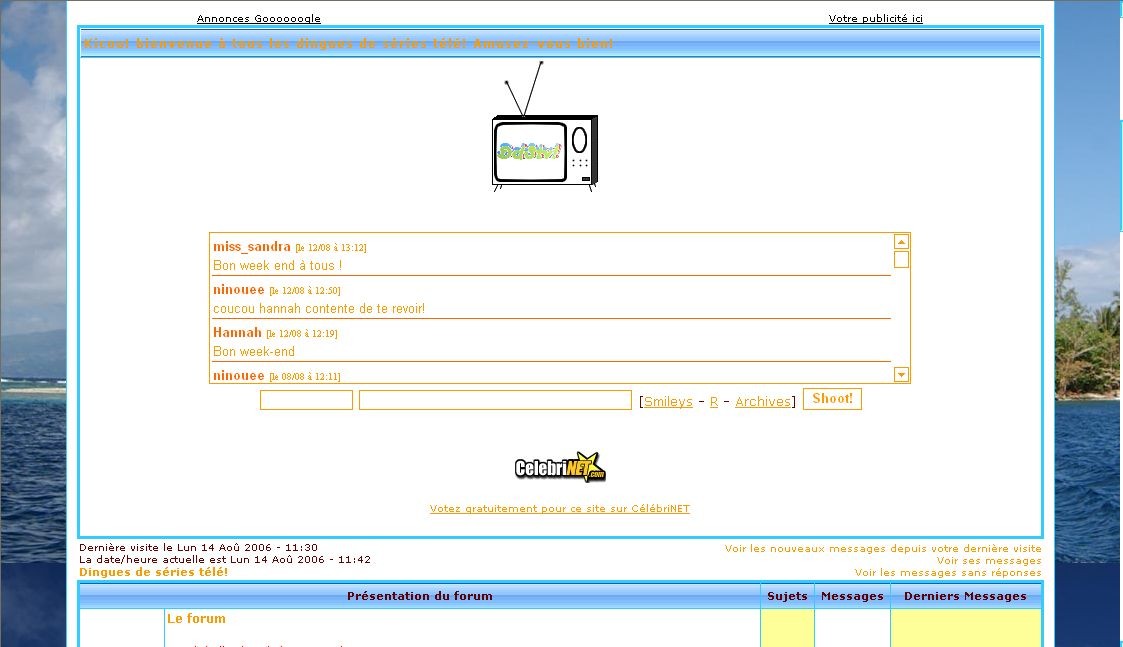Image resolution: width=1123 pixels, height=647 pixels.
Task: Click 'coucou hannah contente de te revoir!' message
Action: coord(319,309)
